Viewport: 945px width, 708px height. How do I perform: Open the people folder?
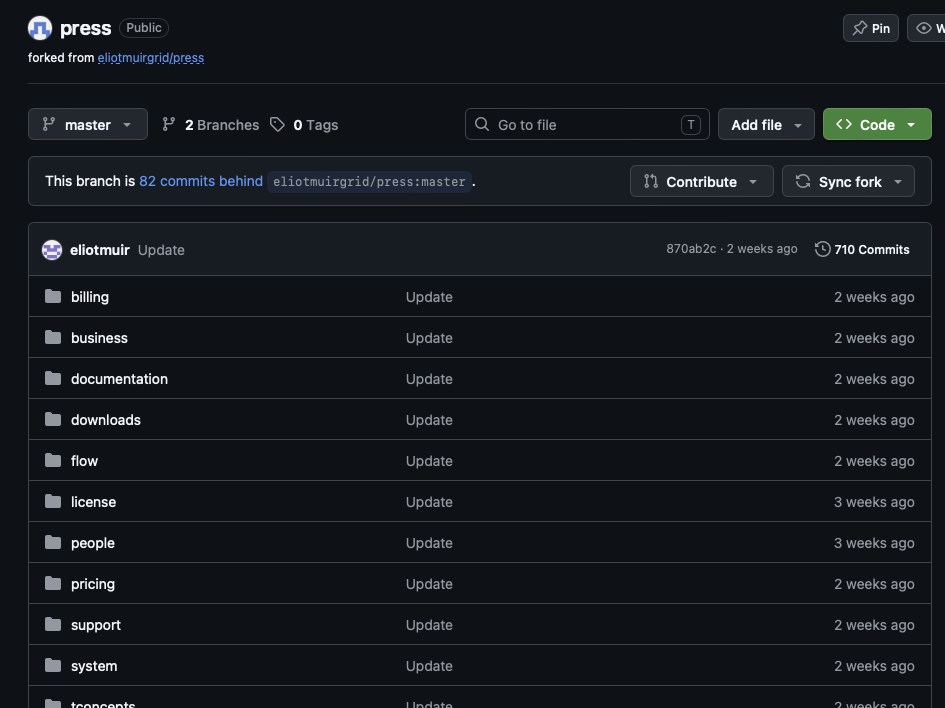point(93,543)
